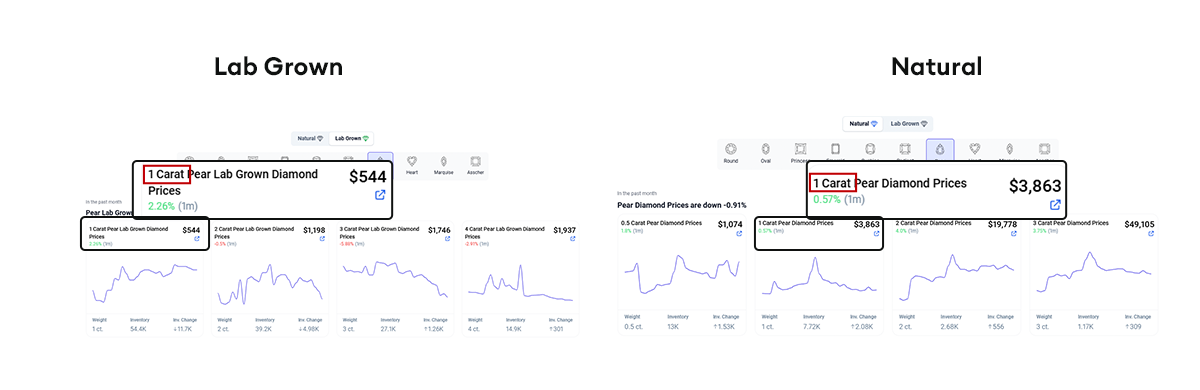Image resolution: width=1200 pixels, height=390 pixels.
Task: Select Oval shape in Natural panel
Action: coord(765,152)
